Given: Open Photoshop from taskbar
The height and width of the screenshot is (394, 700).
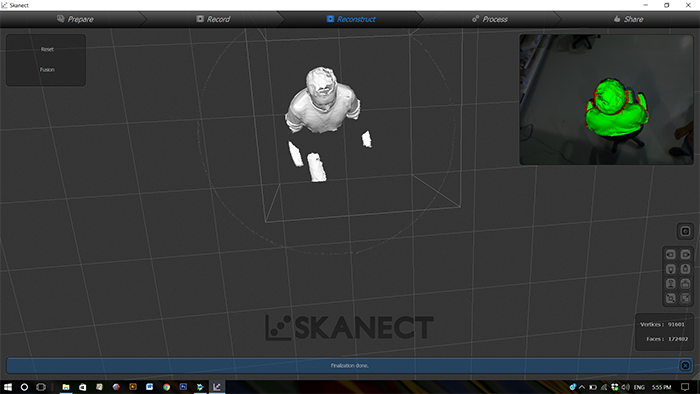Looking at the screenshot, I should pyautogui.click(x=183, y=387).
